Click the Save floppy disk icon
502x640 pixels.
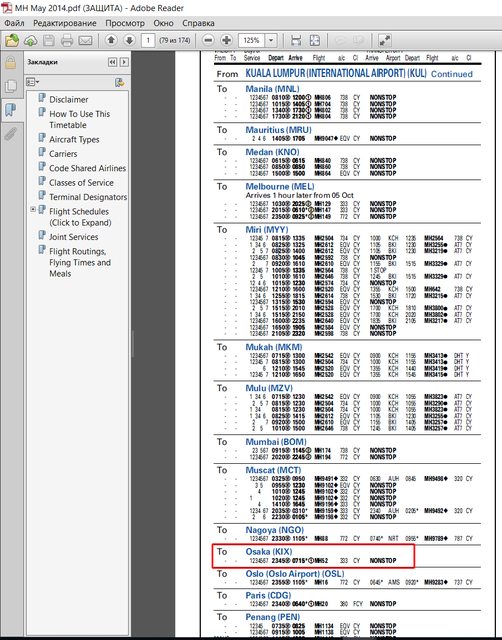[x=49, y=40]
